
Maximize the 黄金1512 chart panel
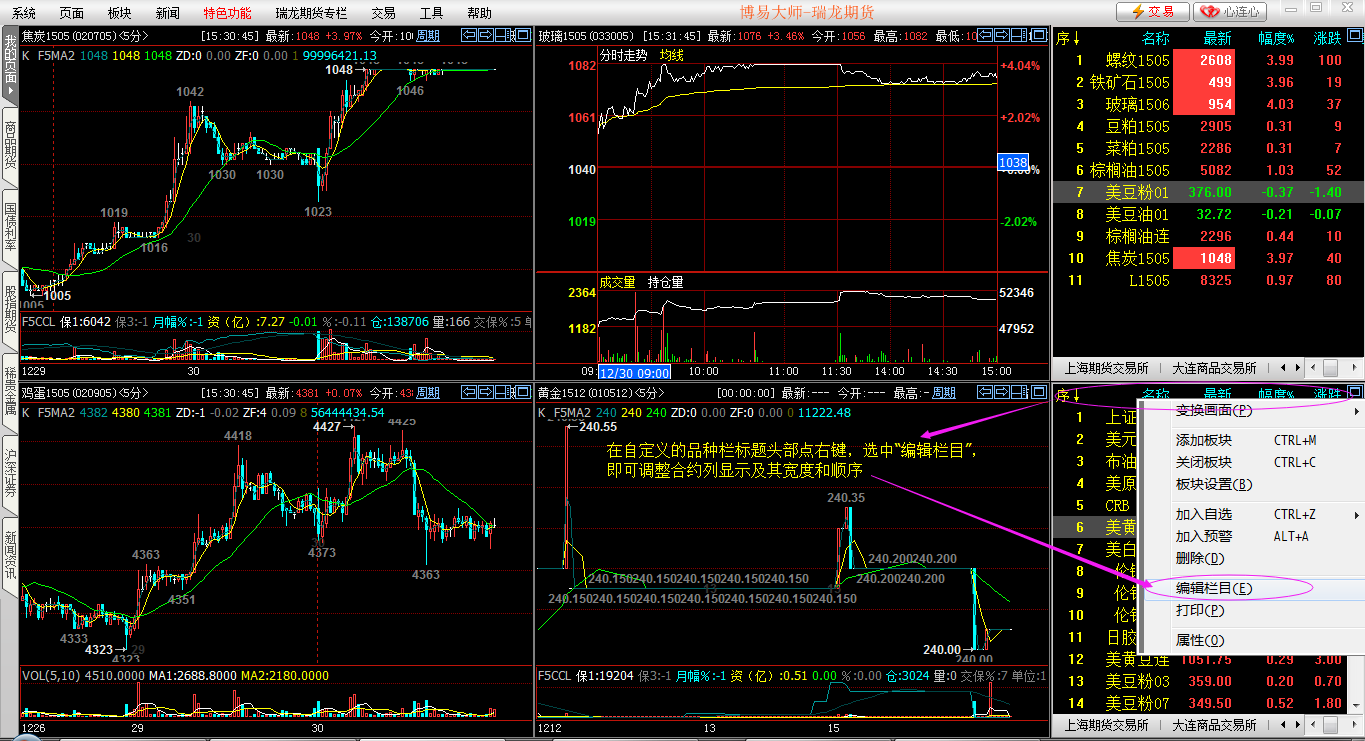(x=1039, y=393)
